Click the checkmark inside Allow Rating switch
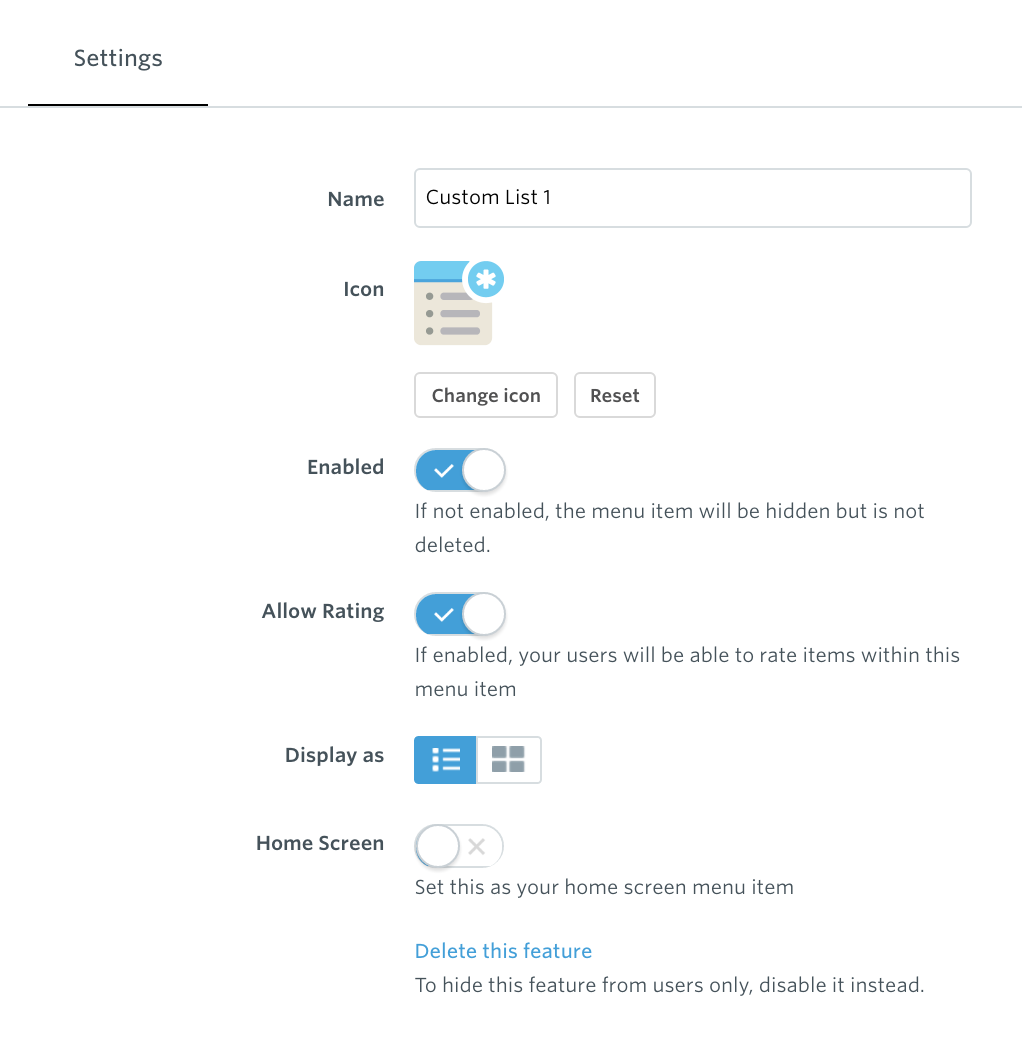 [443, 615]
